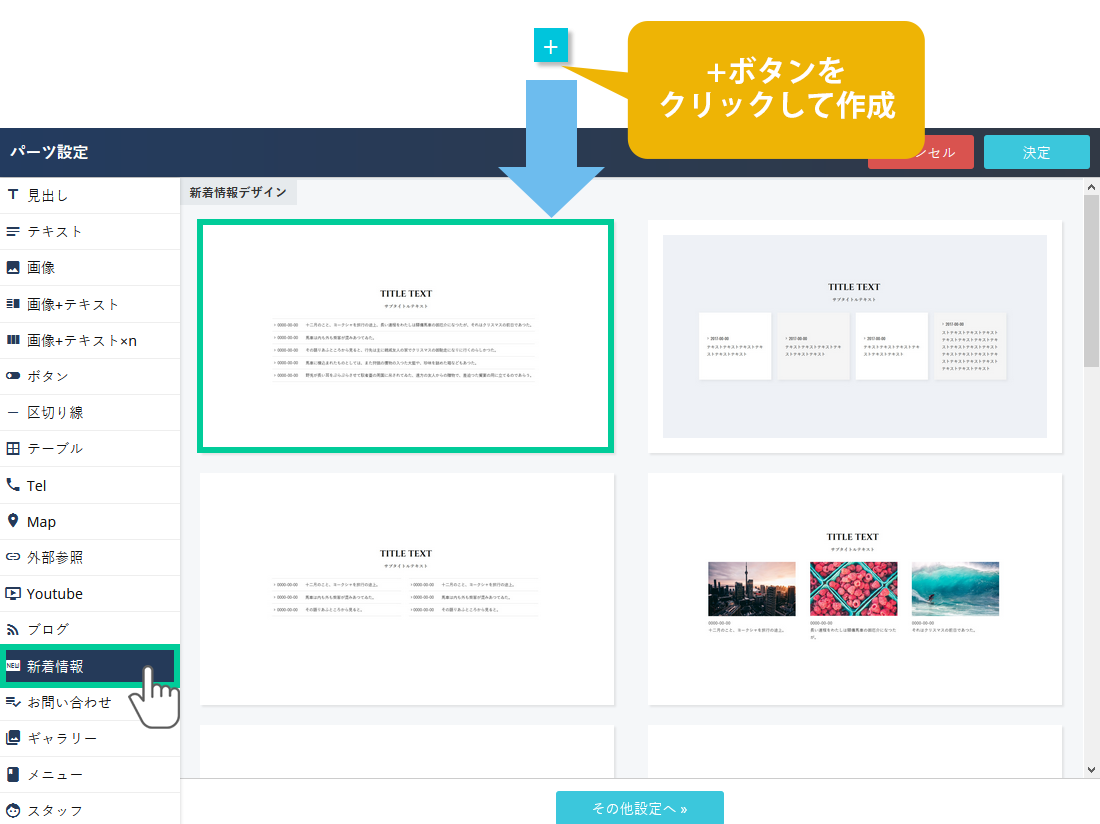This screenshot has width=1100, height=824.
Task: Select the four-card gray news design thumbnail
Action: pos(854,337)
